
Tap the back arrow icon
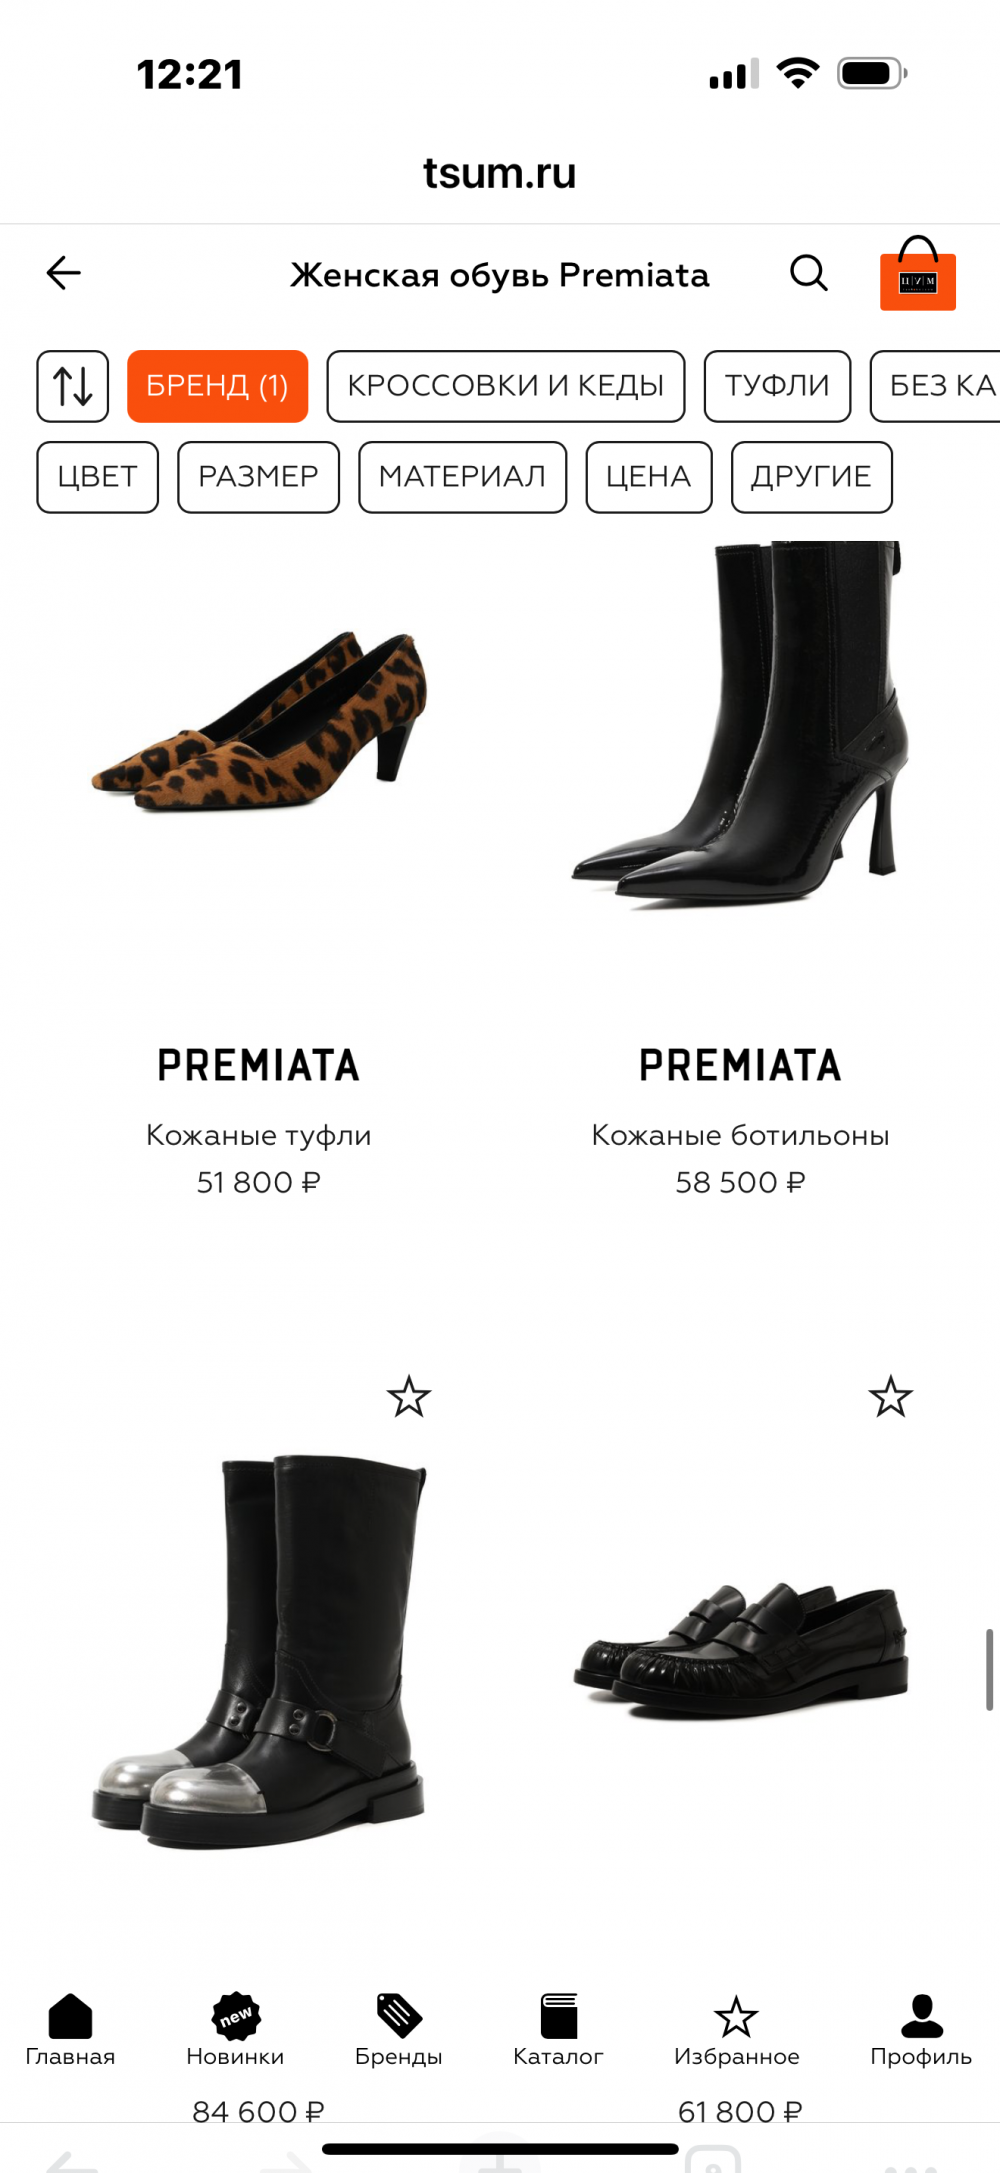tap(64, 272)
